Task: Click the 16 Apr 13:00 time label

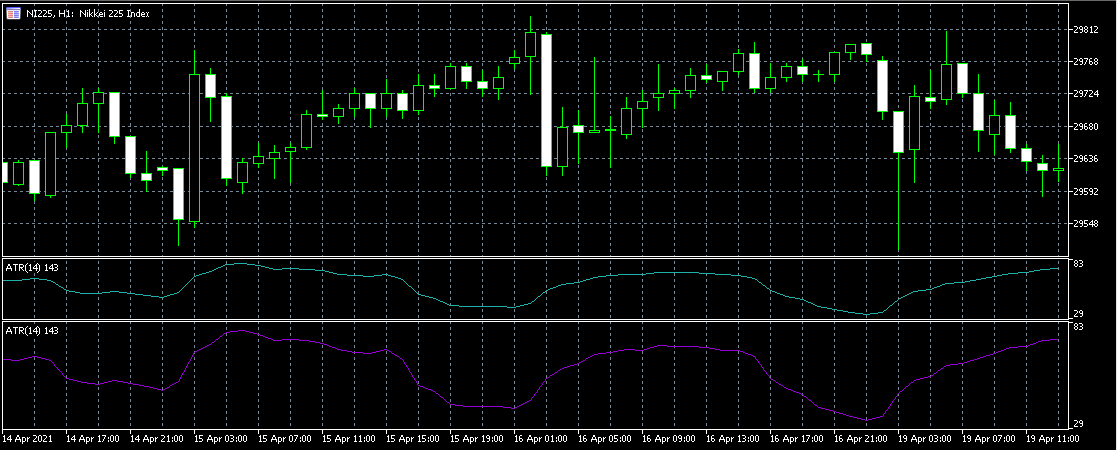Action: 731,439
